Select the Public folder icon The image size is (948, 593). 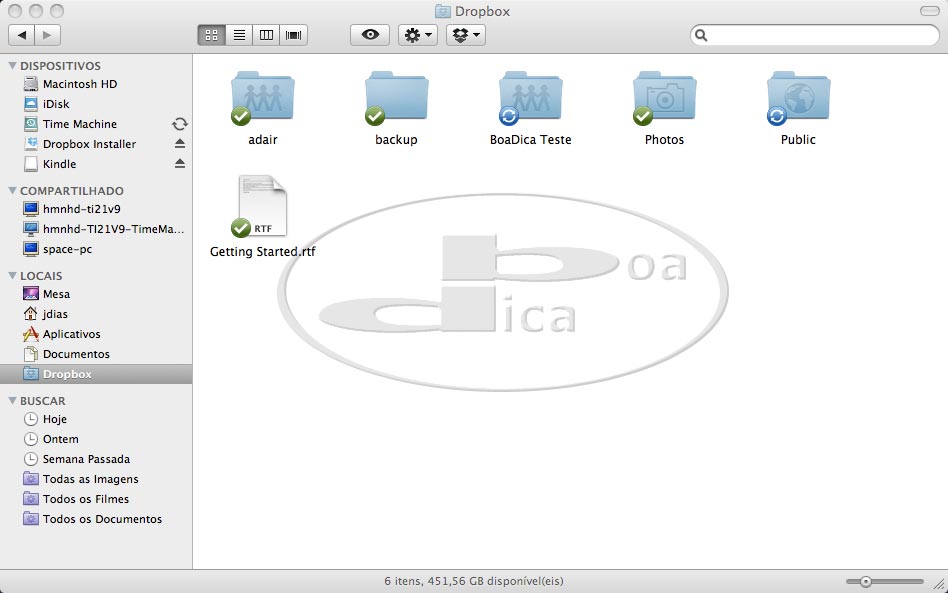coord(798,97)
